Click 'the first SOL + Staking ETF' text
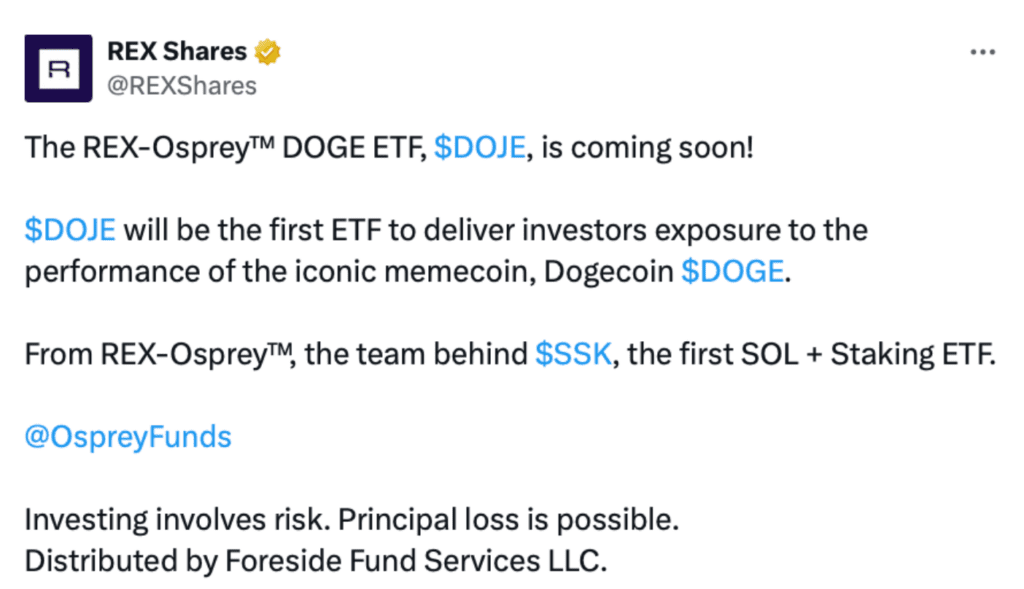 click(810, 355)
